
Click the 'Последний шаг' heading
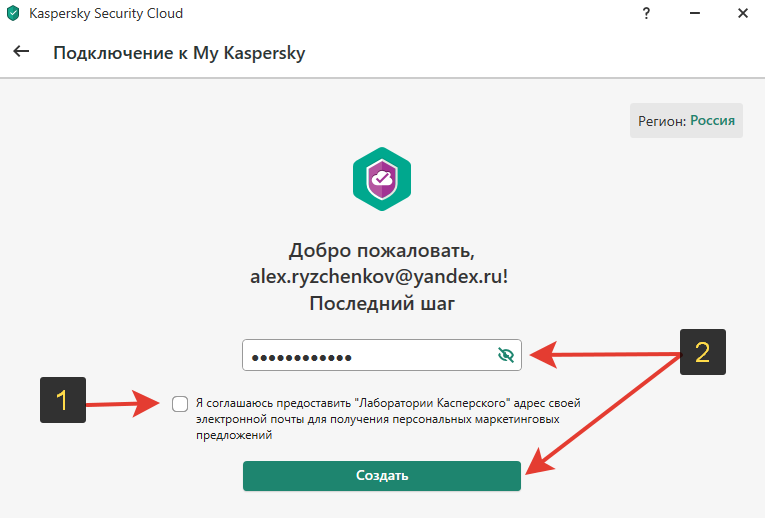click(382, 303)
